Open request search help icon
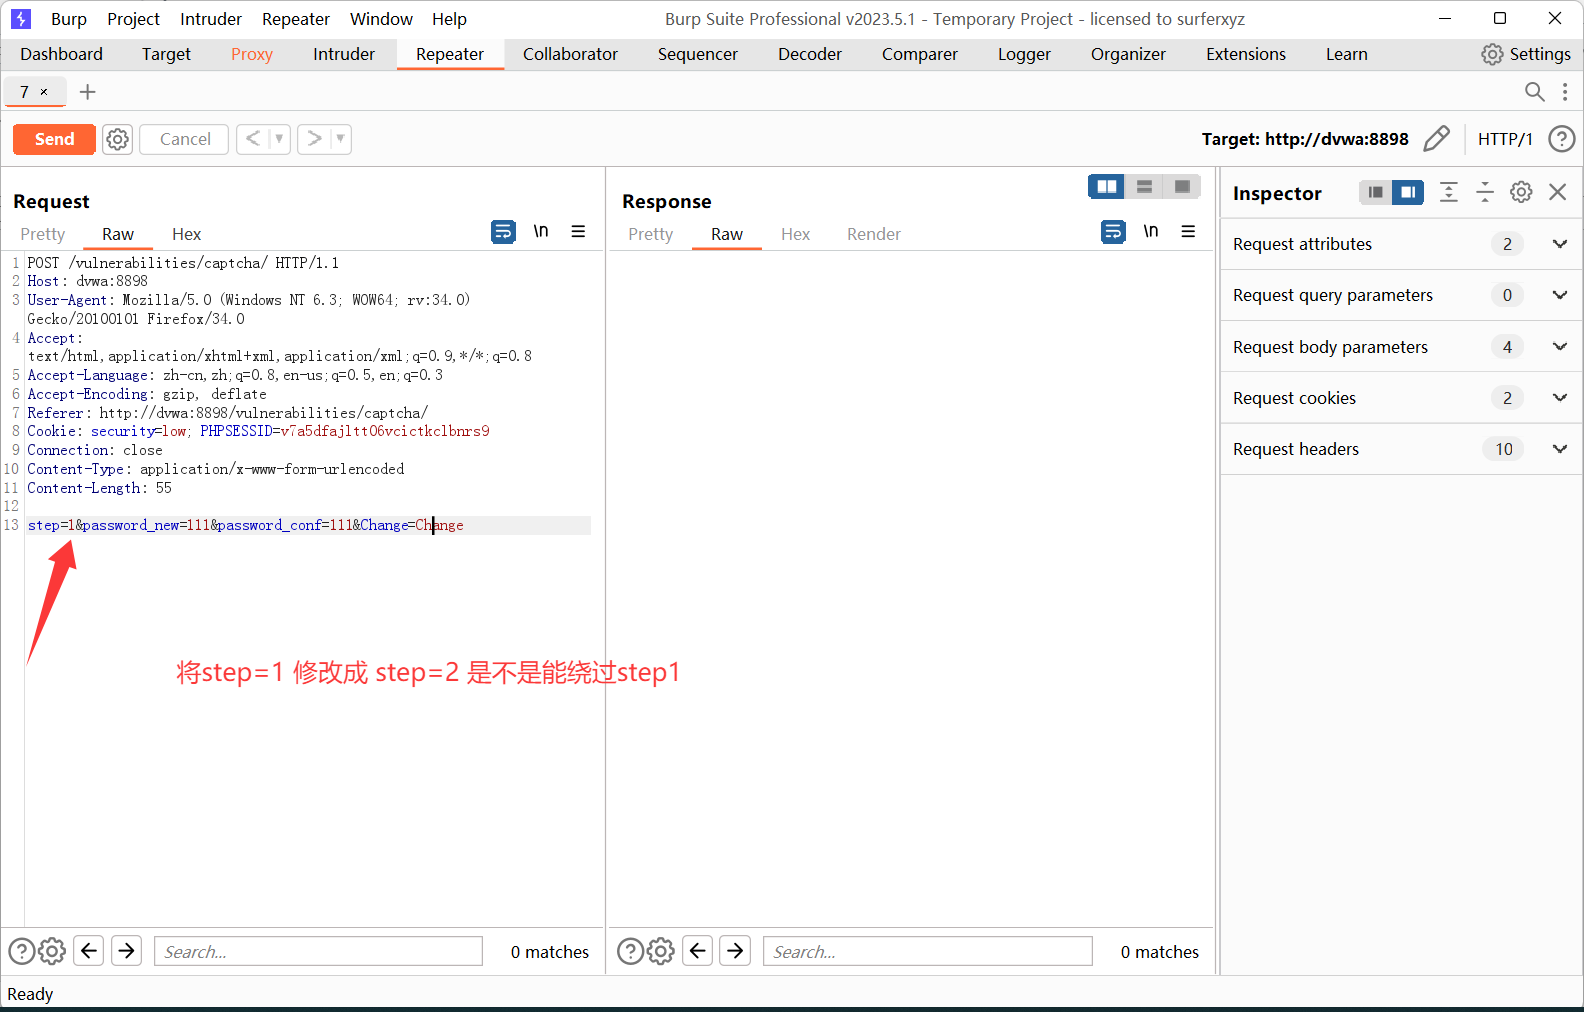Viewport: 1584px width, 1012px height. 21,951
